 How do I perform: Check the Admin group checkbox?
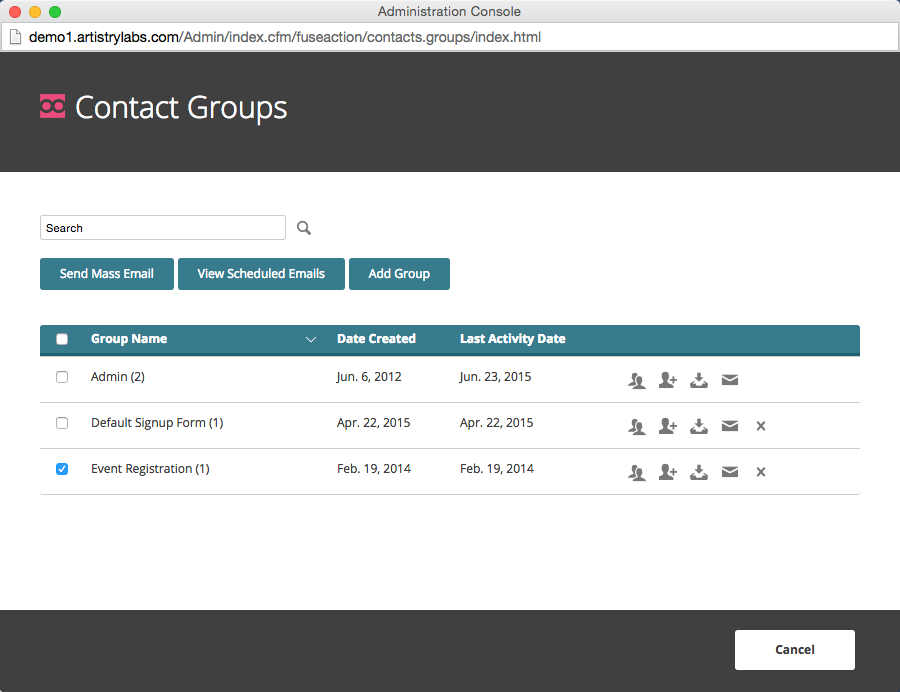point(62,377)
